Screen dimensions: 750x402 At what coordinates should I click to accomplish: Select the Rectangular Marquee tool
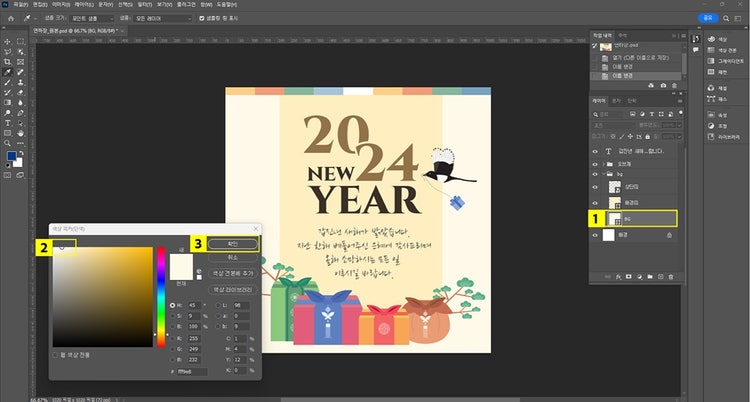pos(21,42)
